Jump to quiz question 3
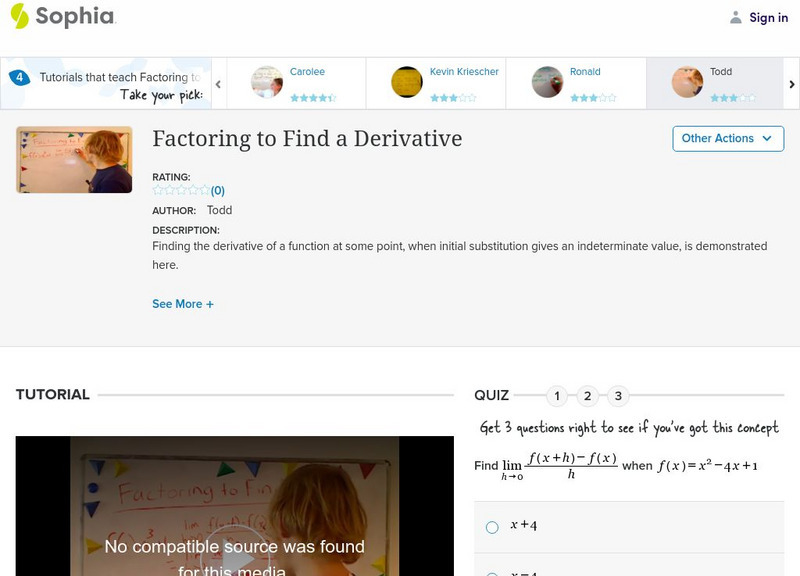The image size is (800, 576). [x=618, y=396]
